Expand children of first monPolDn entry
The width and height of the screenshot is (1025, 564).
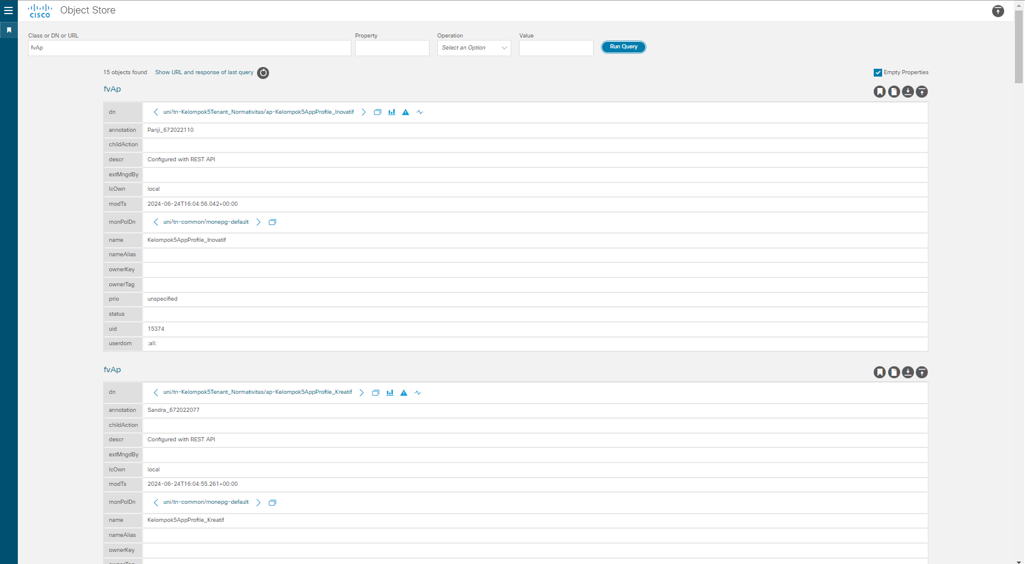click(258, 222)
